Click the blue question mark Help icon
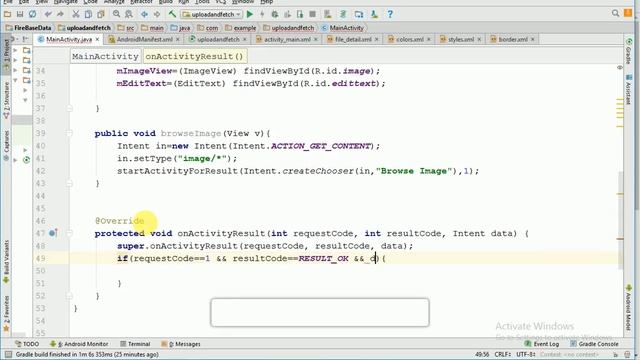Viewport: 640px width, 360px height. [390, 14]
